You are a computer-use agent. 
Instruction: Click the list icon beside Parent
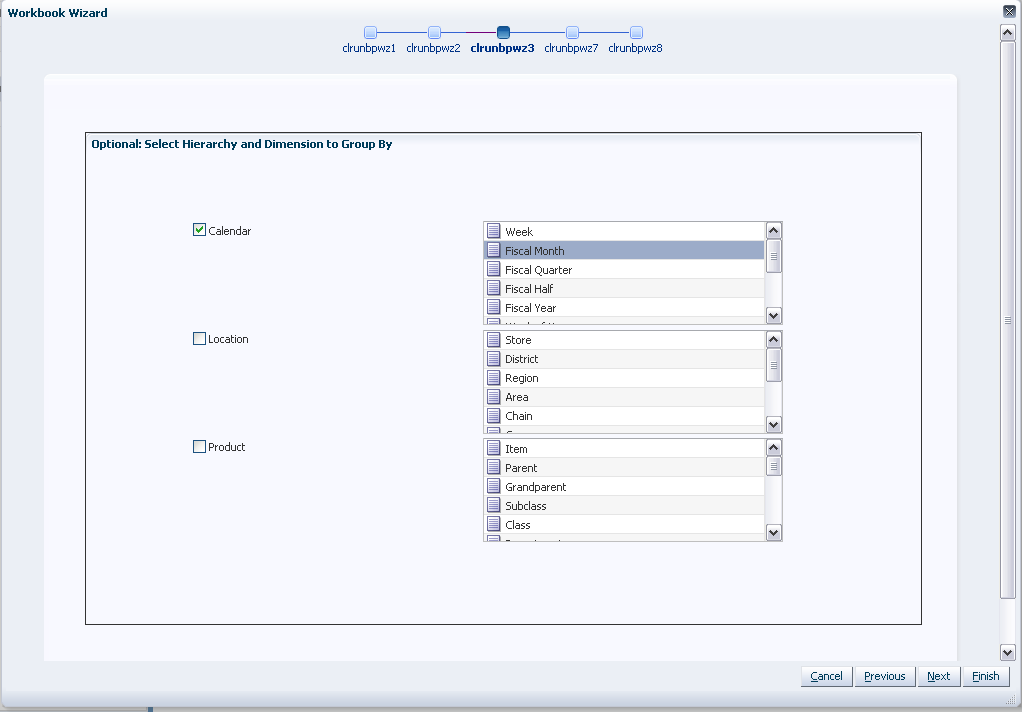coord(493,467)
